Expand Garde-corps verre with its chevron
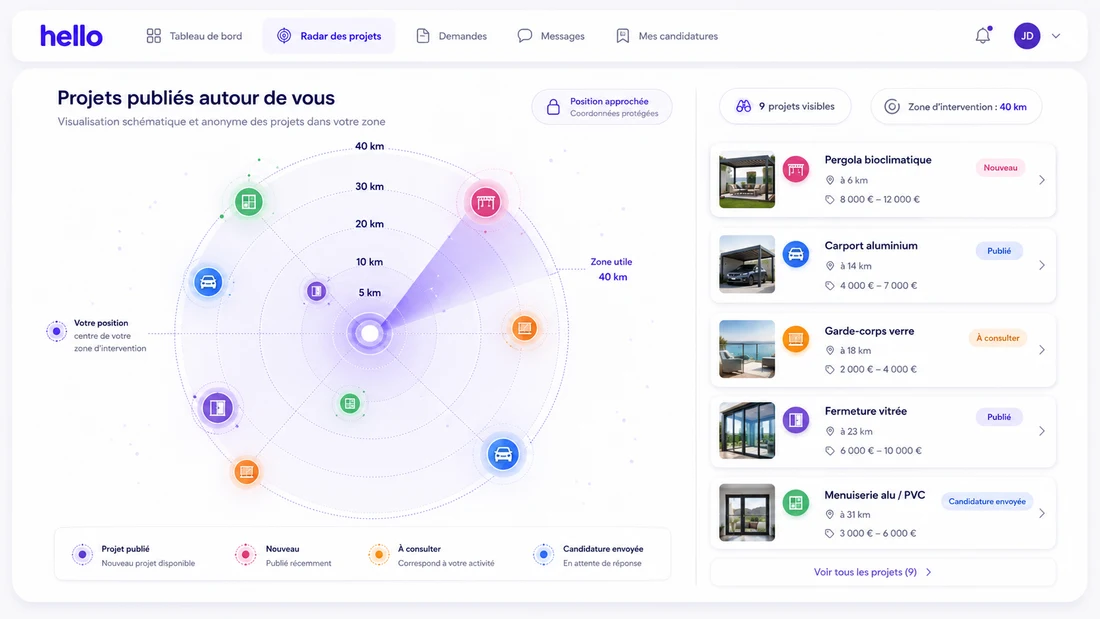The height and width of the screenshot is (619, 1100). pyautogui.click(x=1042, y=350)
